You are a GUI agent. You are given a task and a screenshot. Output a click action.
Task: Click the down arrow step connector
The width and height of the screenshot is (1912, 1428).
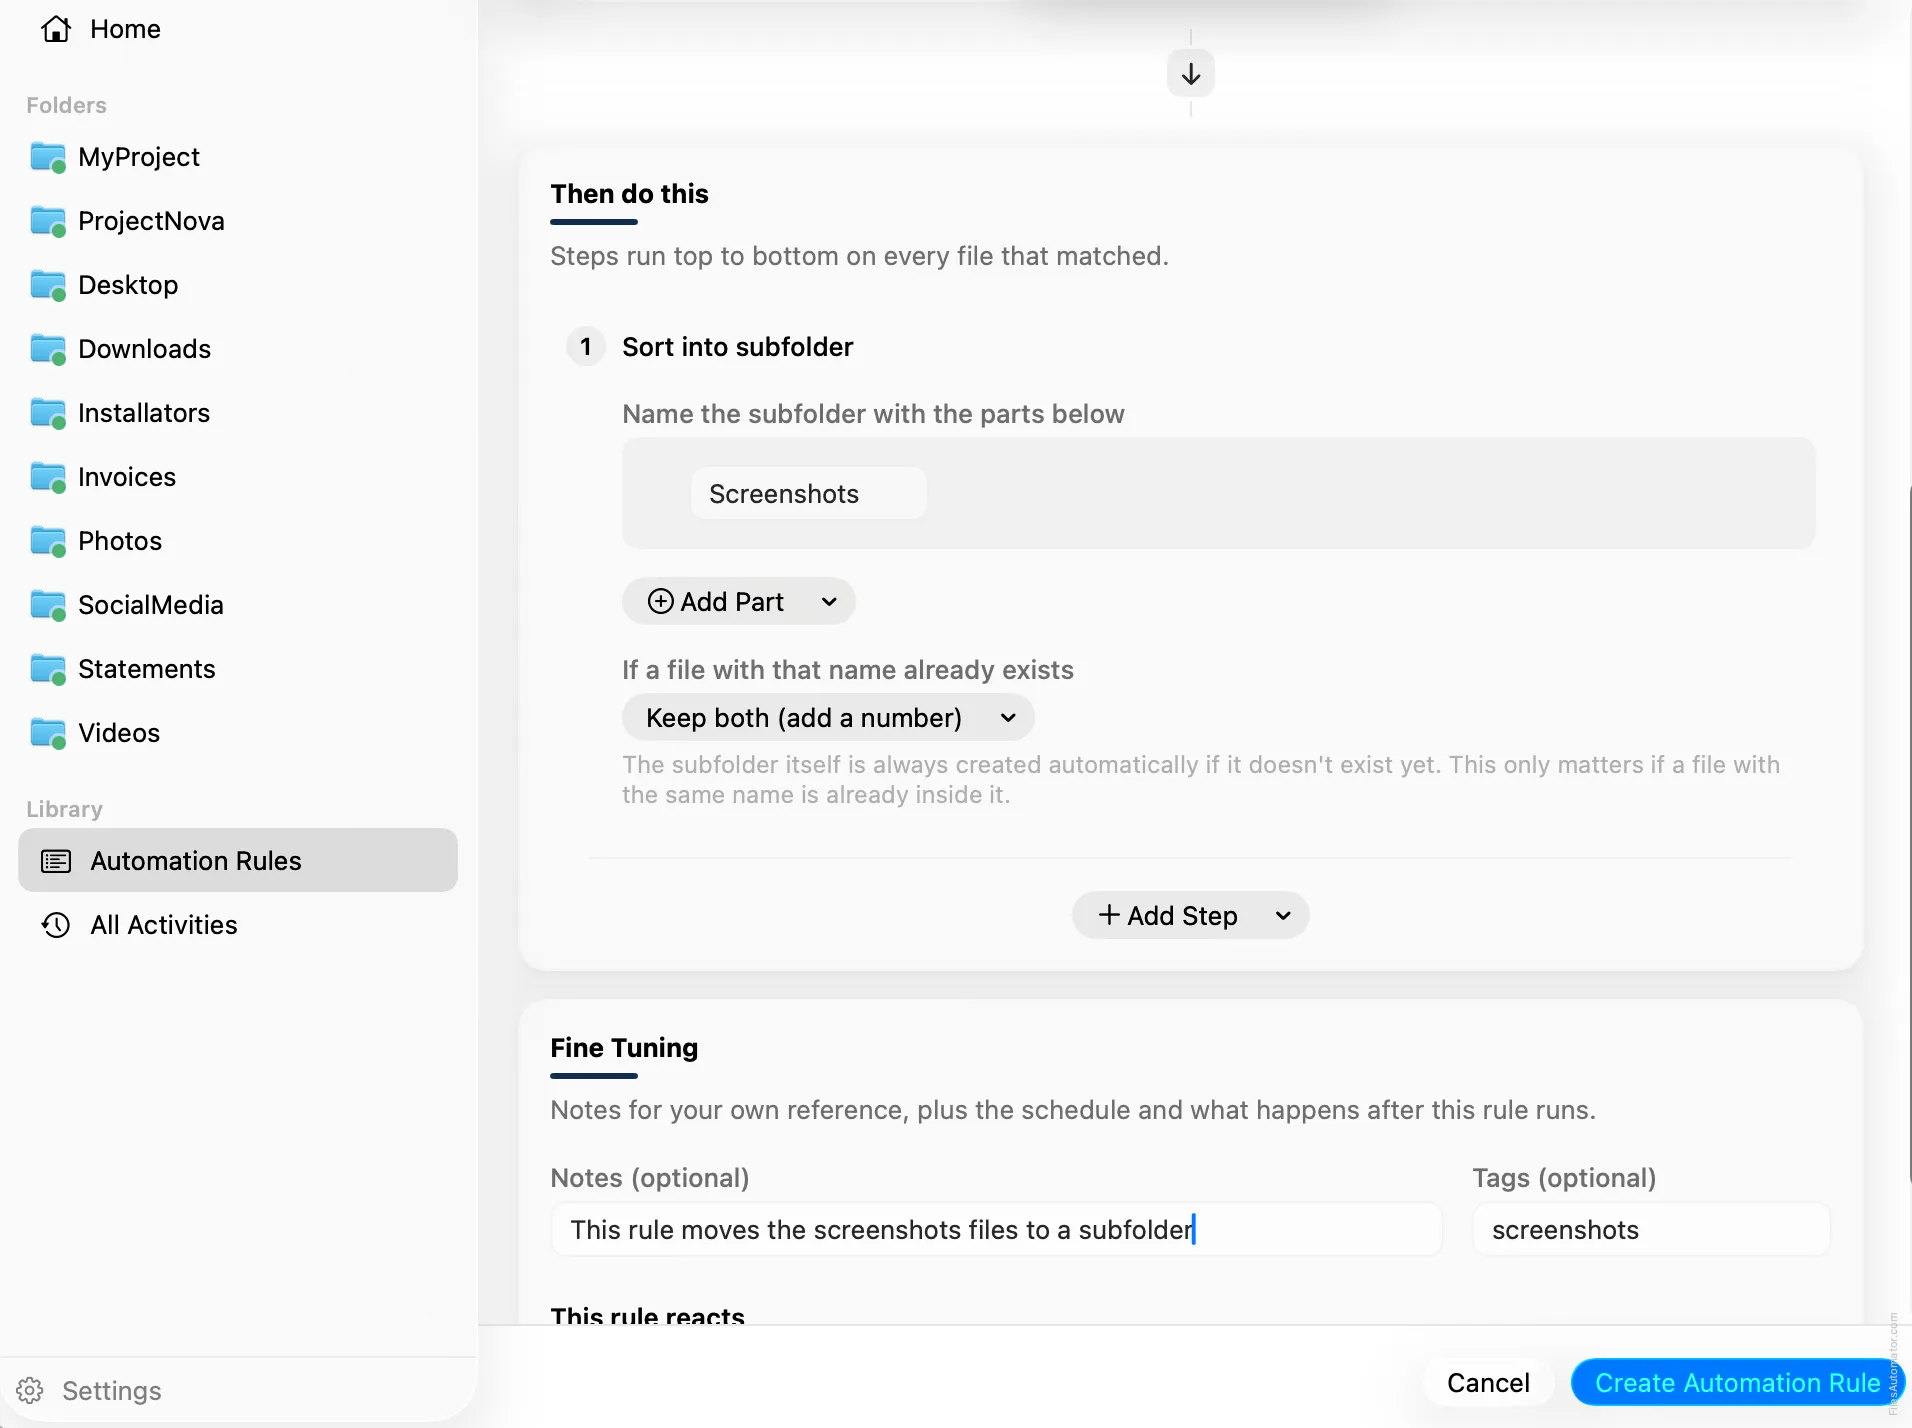coord(1191,74)
